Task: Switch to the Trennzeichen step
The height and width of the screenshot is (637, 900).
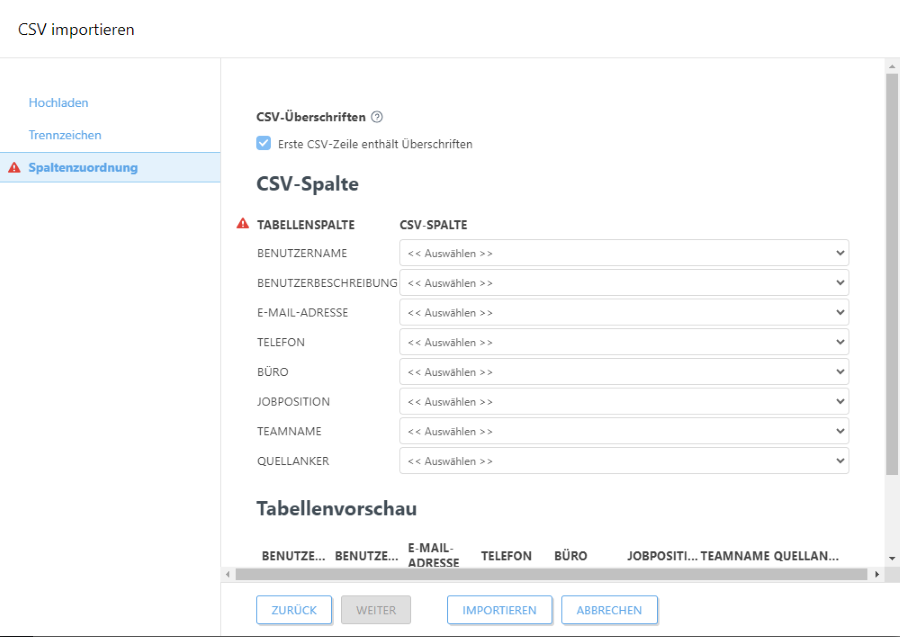Action: coord(63,134)
